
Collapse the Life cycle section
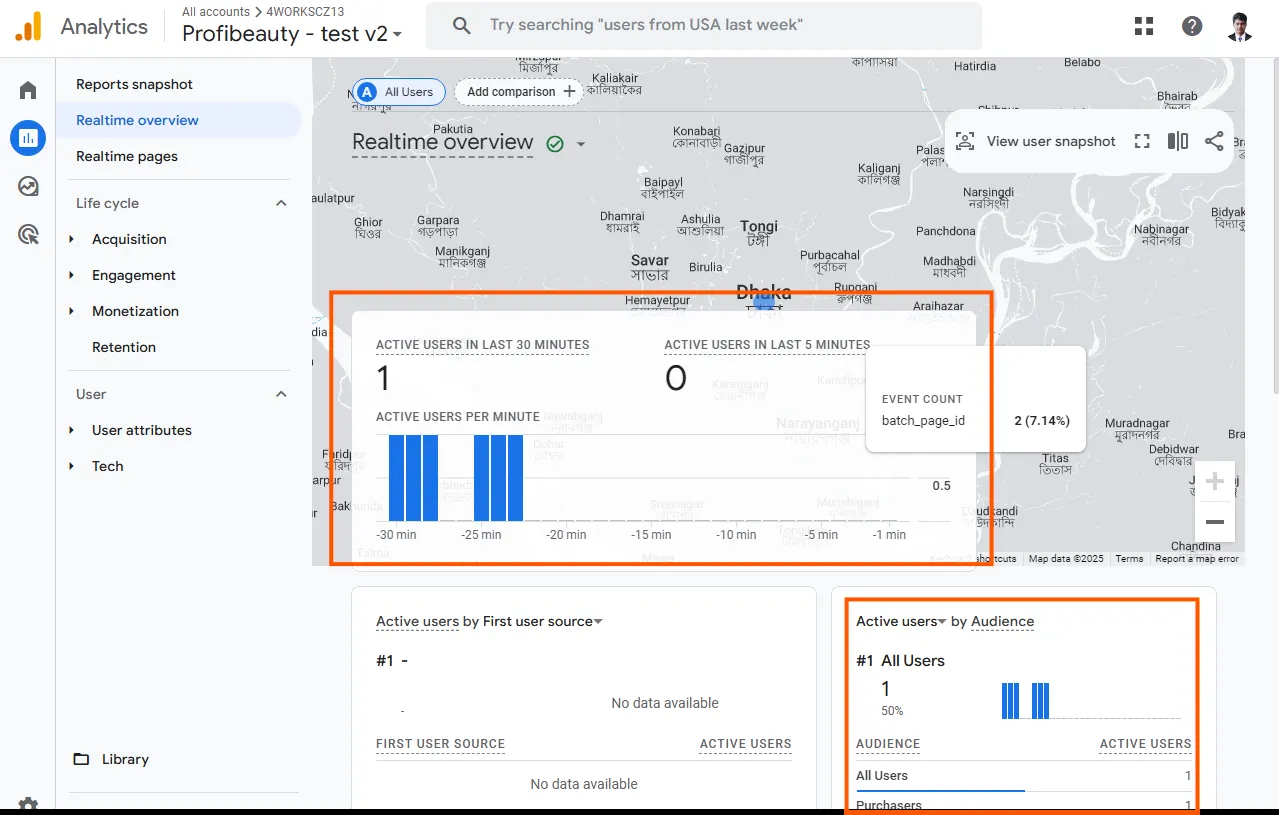[281, 203]
